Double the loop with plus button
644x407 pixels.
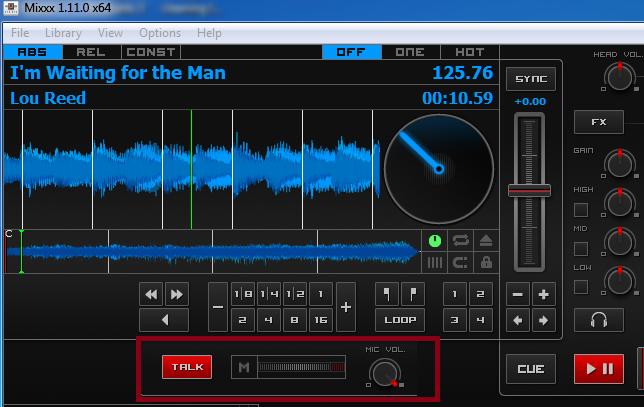coord(346,307)
